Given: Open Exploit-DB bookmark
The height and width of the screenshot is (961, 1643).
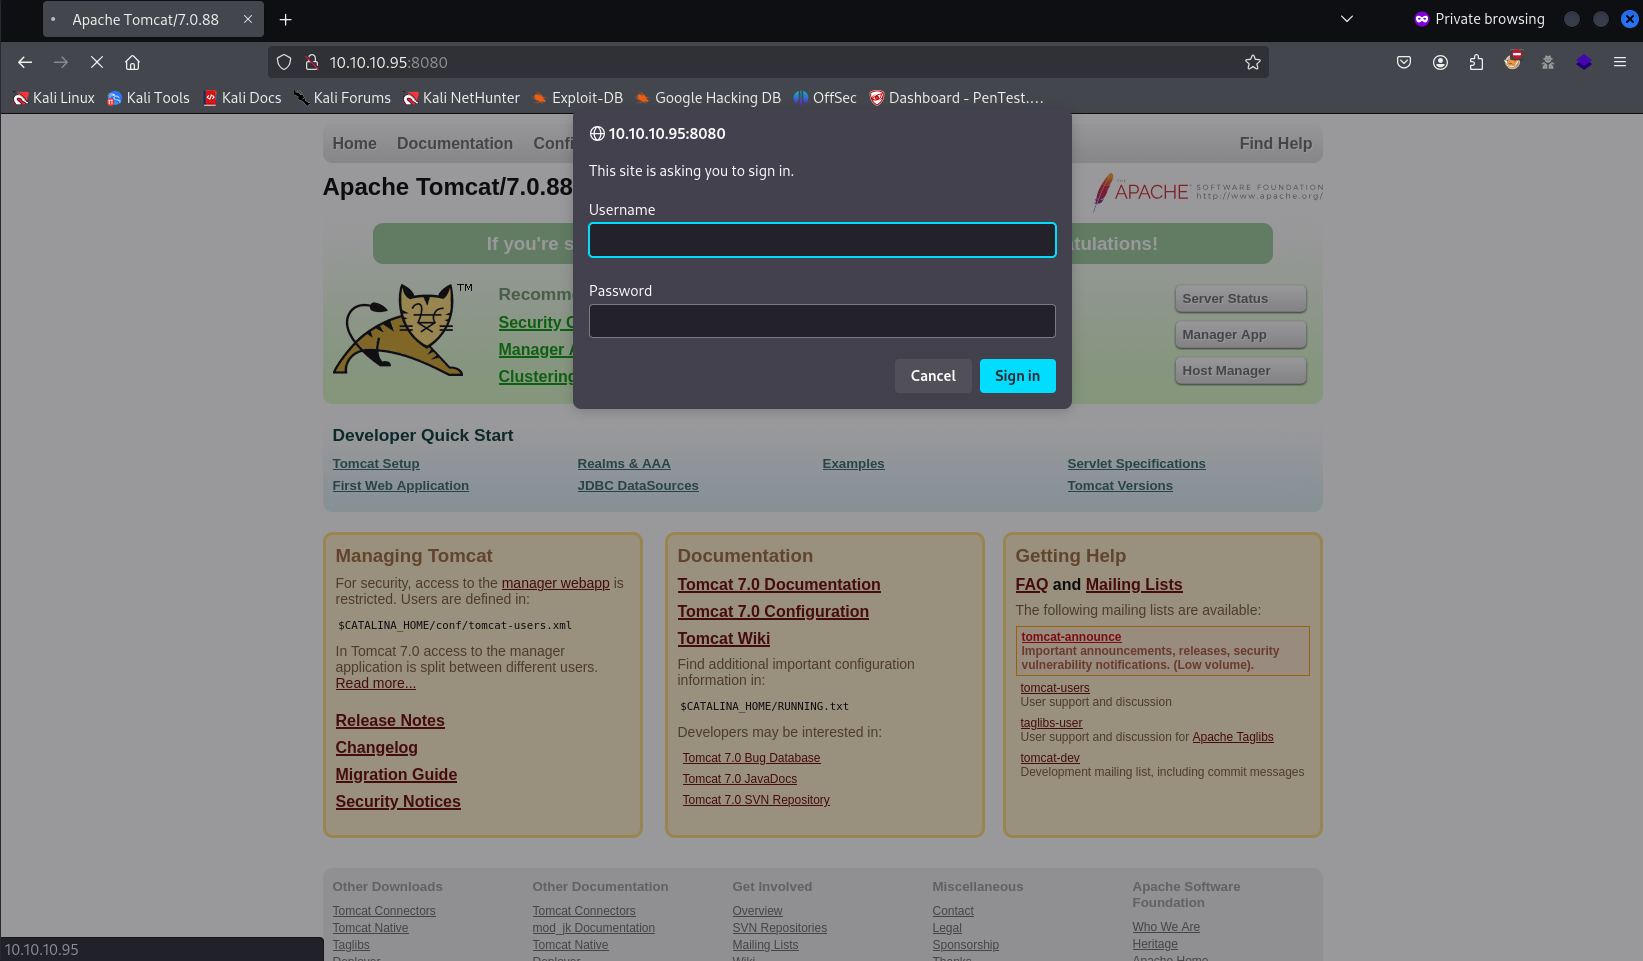Looking at the screenshot, I should [577, 98].
